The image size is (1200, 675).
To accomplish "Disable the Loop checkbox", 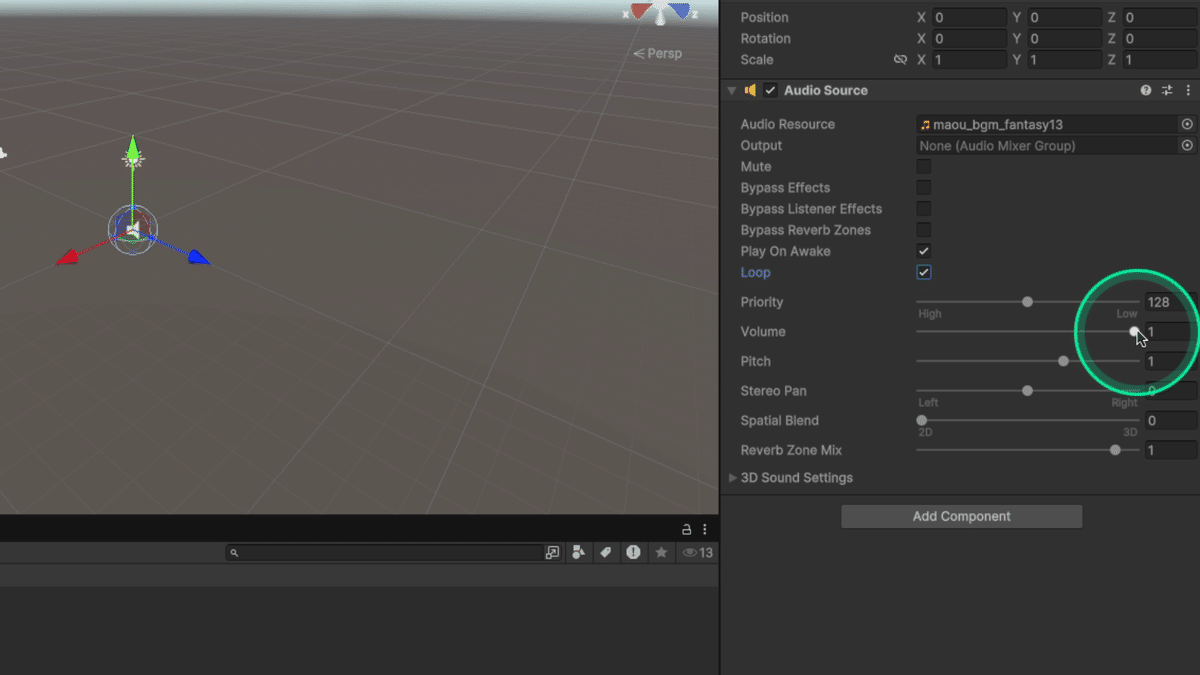I will (924, 271).
